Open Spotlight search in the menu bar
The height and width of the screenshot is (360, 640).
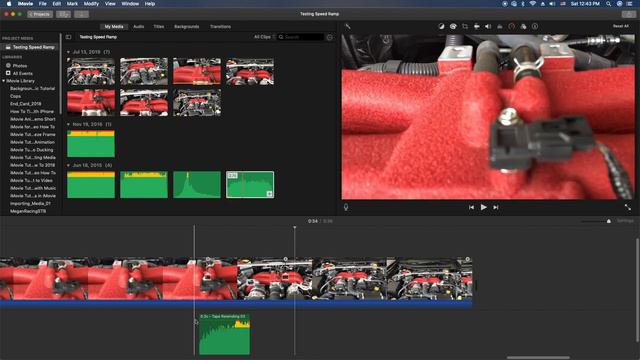(x=609, y=4)
